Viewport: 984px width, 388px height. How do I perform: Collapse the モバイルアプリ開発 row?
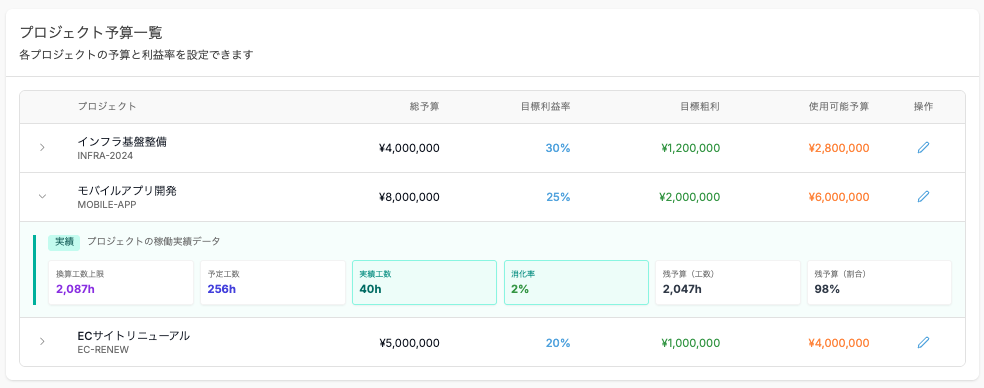tap(42, 197)
